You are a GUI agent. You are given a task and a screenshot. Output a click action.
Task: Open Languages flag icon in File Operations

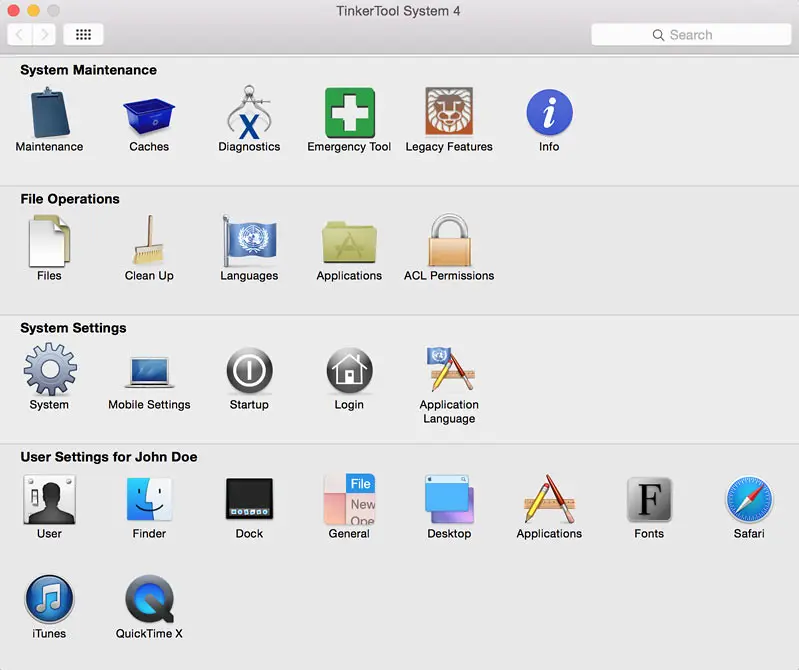pyautogui.click(x=249, y=240)
